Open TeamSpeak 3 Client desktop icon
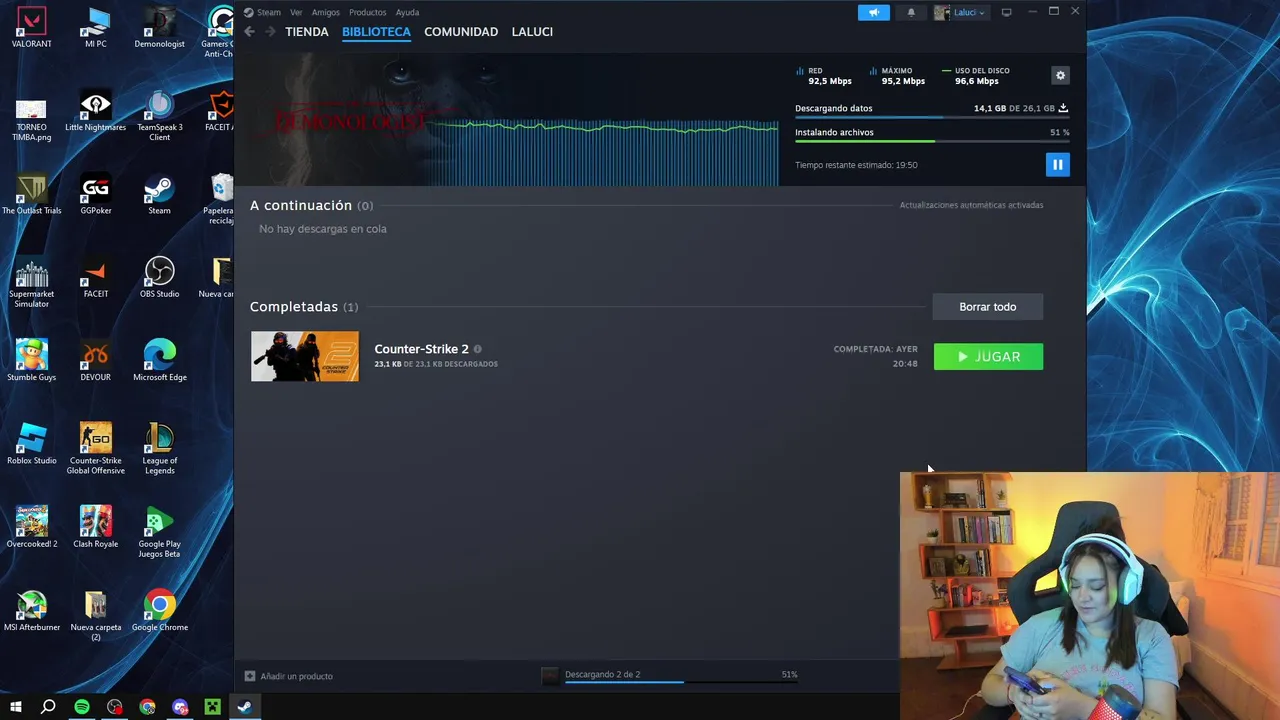 pos(160,116)
